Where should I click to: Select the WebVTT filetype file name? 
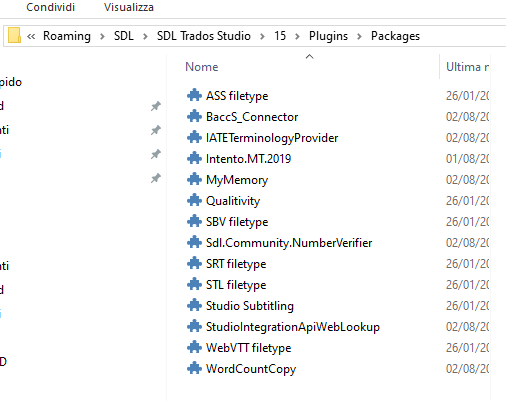(x=249, y=348)
